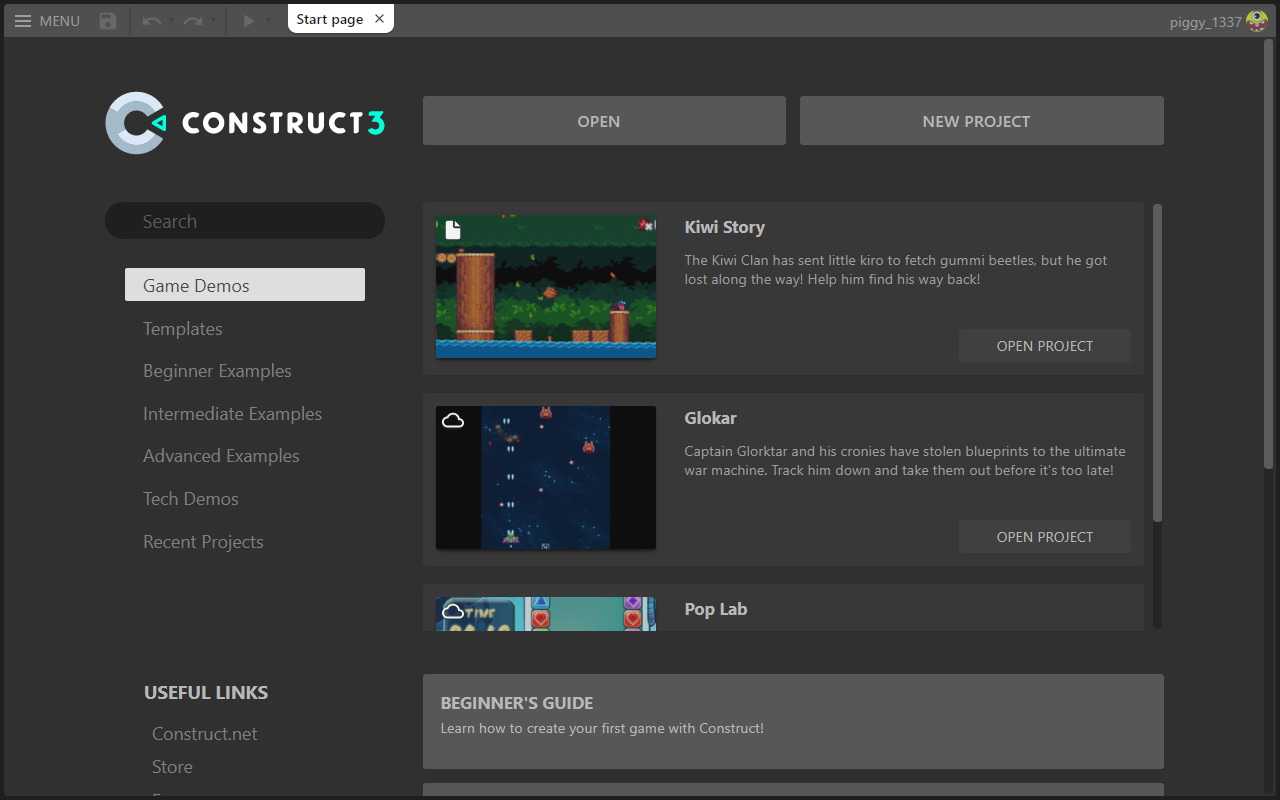The width and height of the screenshot is (1280, 800).
Task: Expand the Preview options dropdown arrow
Action: point(268,21)
